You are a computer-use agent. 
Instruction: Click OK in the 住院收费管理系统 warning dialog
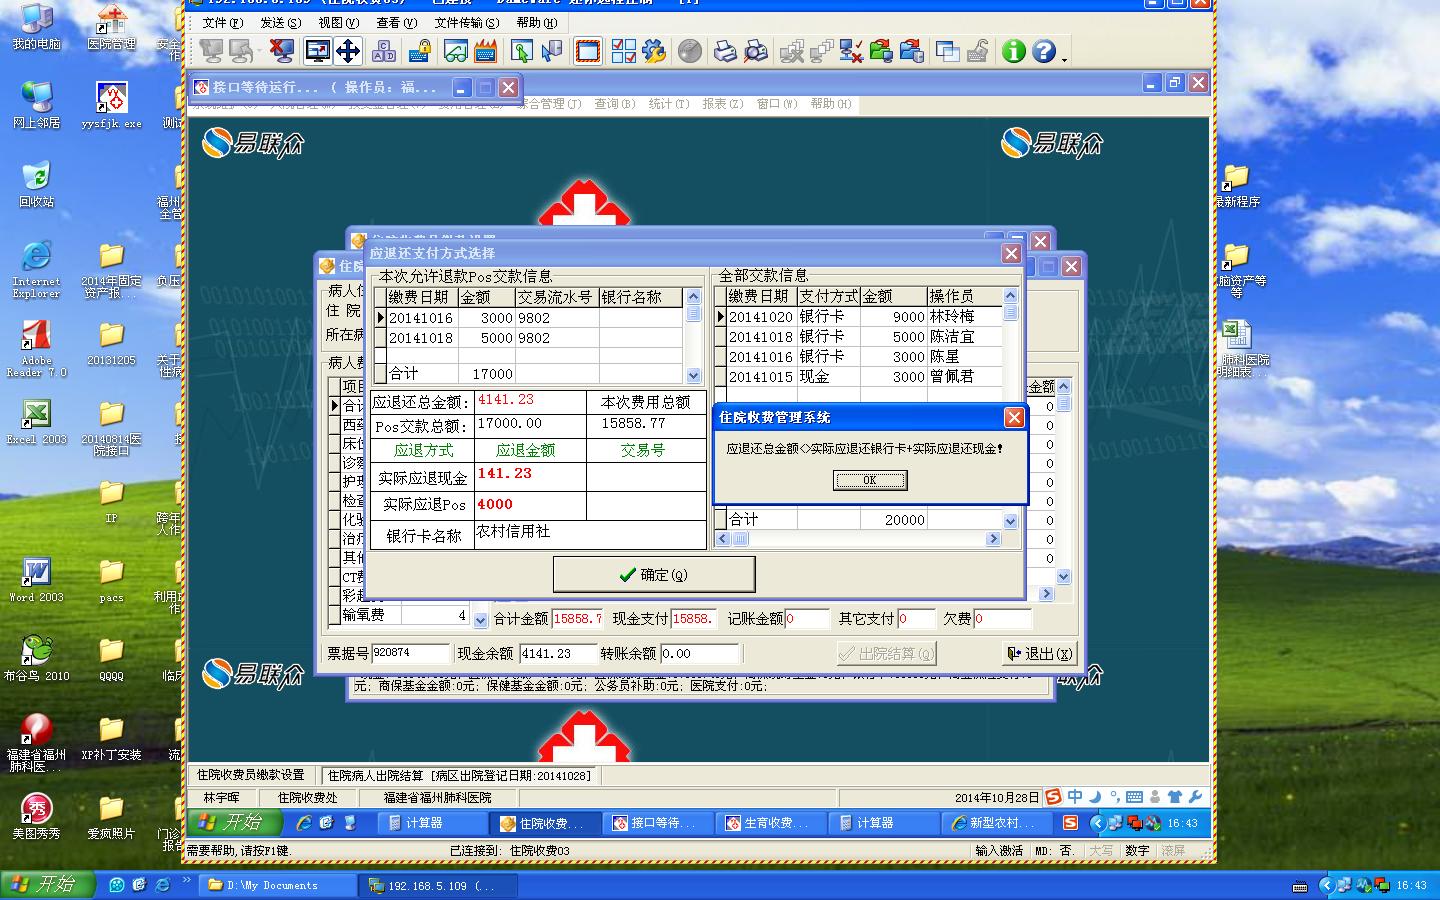[x=870, y=480]
